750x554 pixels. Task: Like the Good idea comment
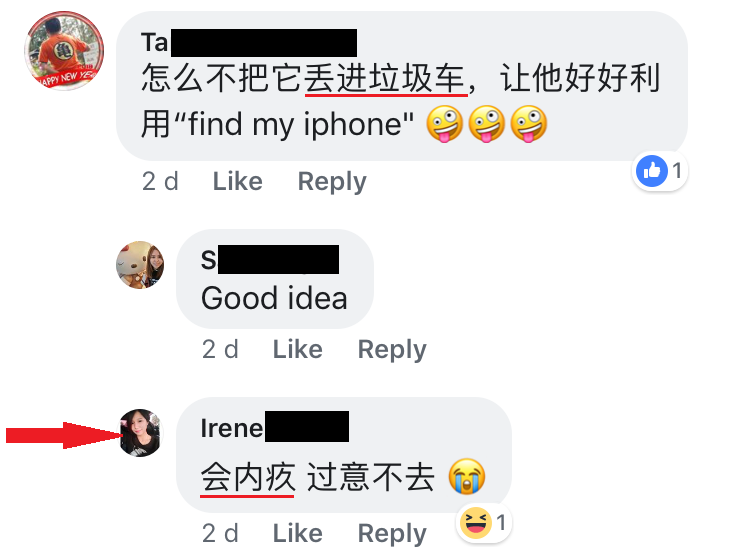298,349
